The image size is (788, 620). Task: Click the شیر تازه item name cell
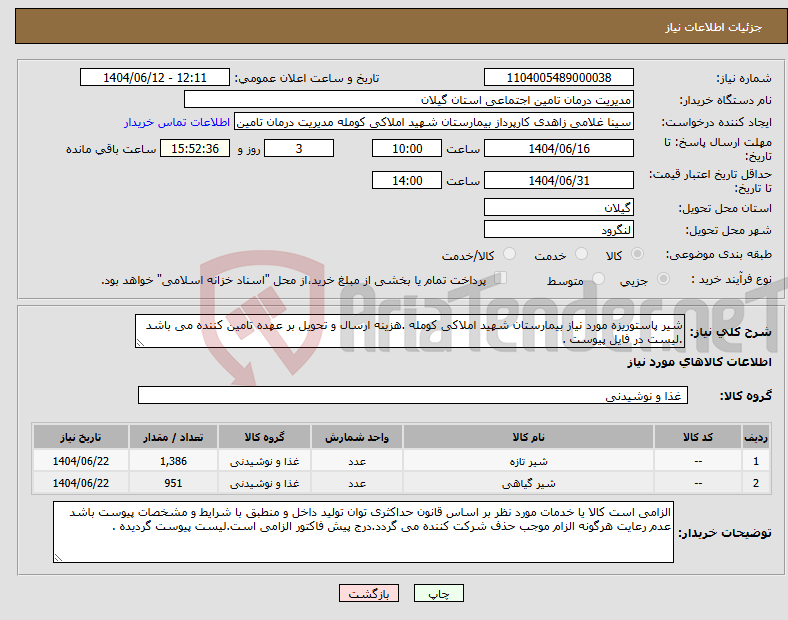(528, 461)
